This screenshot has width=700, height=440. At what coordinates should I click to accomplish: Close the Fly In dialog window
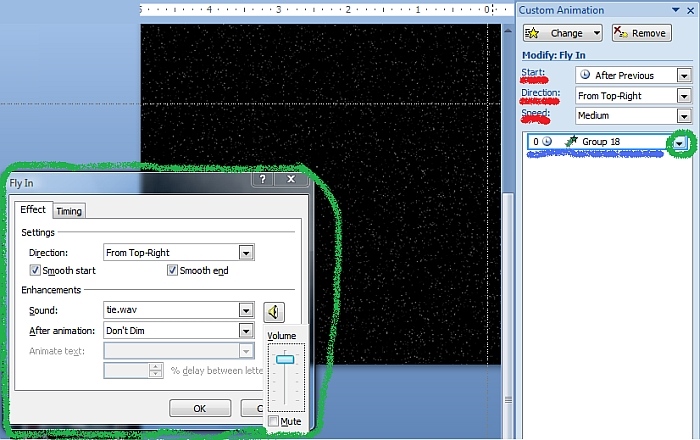click(x=290, y=180)
